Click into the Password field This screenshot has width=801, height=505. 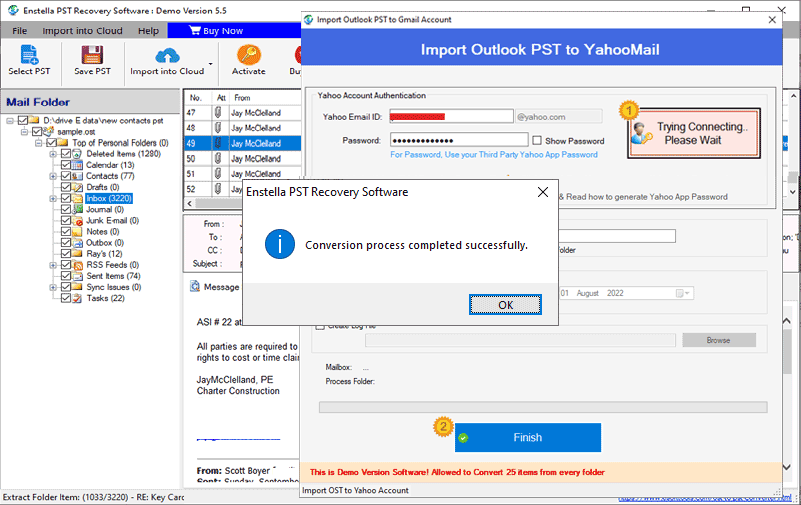(x=459, y=140)
